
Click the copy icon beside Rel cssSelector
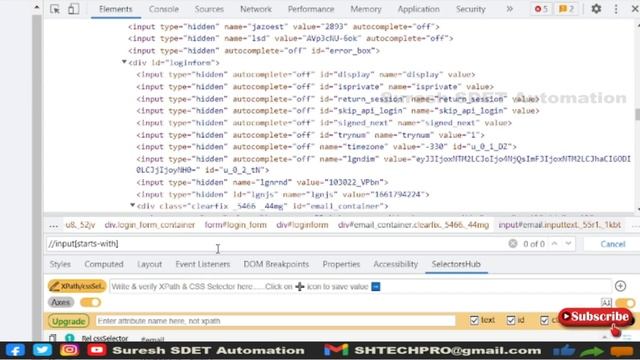[x=53, y=338]
